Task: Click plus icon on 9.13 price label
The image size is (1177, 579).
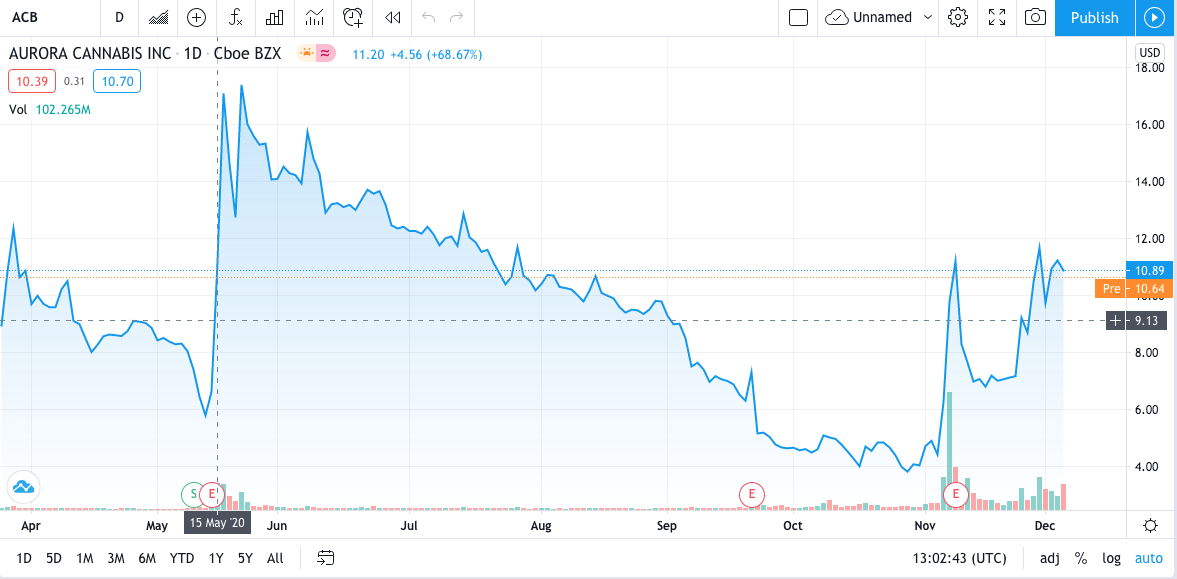Action: [1116, 321]
